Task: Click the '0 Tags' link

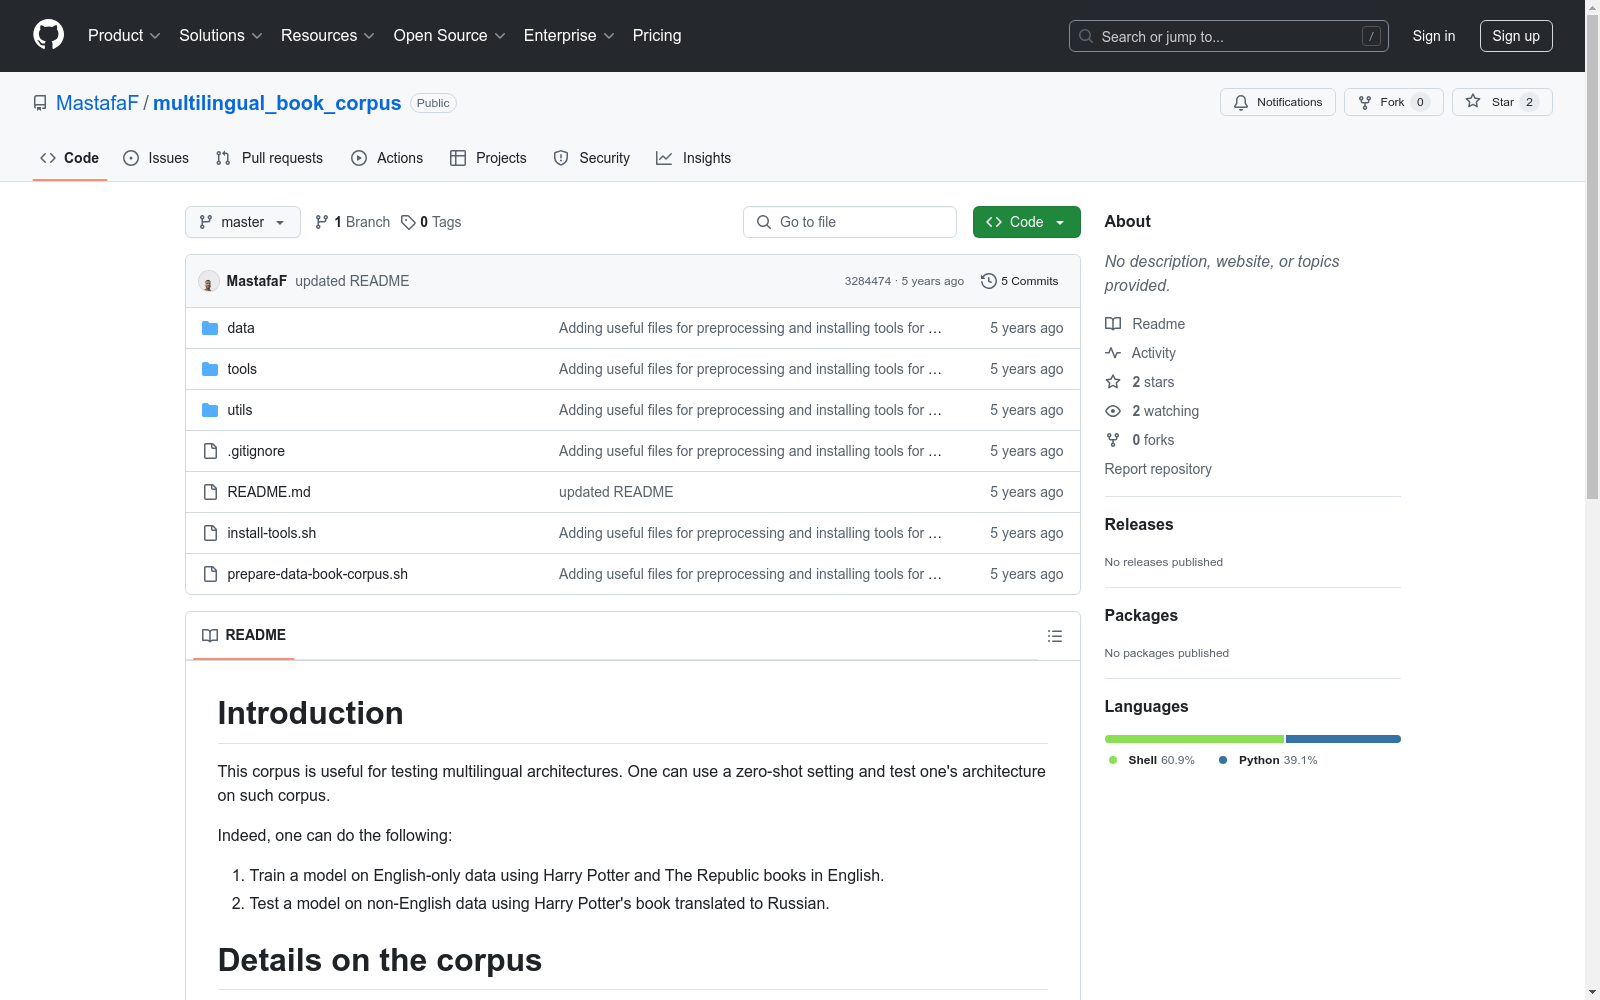Action: click(431, 222)
